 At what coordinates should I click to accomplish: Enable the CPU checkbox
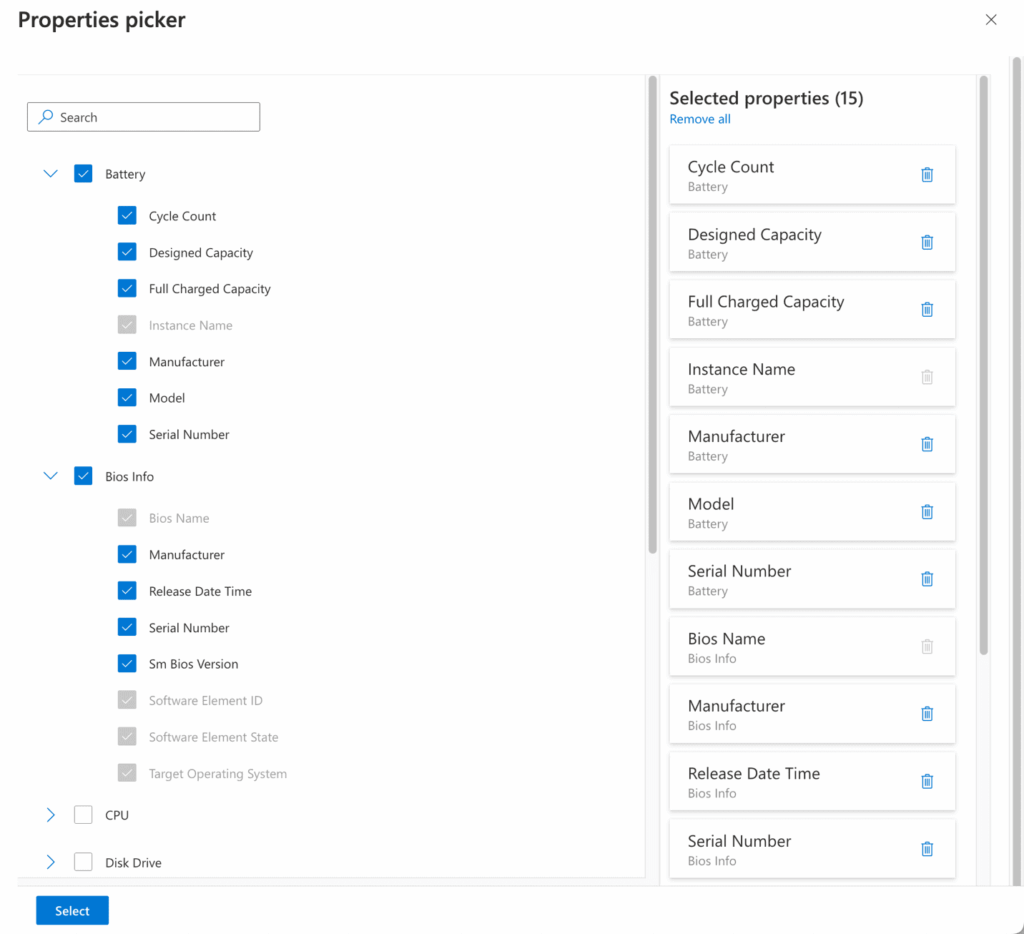pos(83,814)
